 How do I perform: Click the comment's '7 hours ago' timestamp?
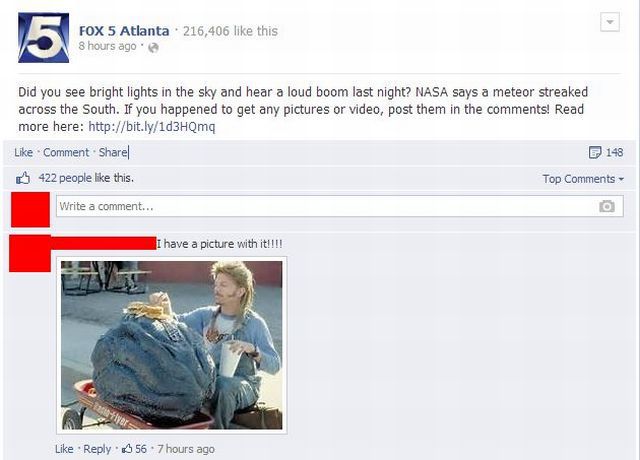click(x=186, y=449)
